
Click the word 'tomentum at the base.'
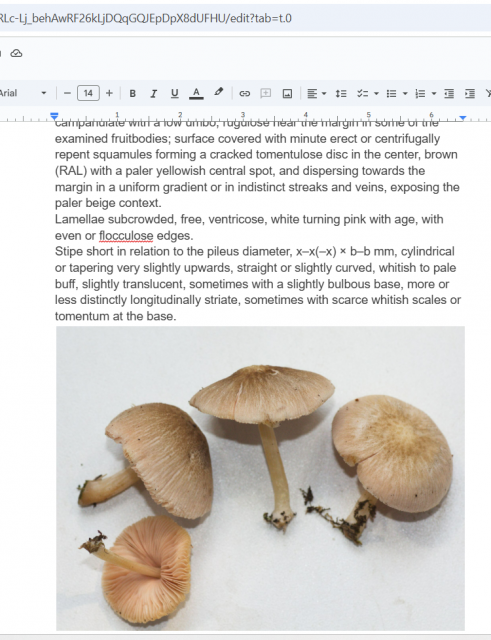point(116,316)
